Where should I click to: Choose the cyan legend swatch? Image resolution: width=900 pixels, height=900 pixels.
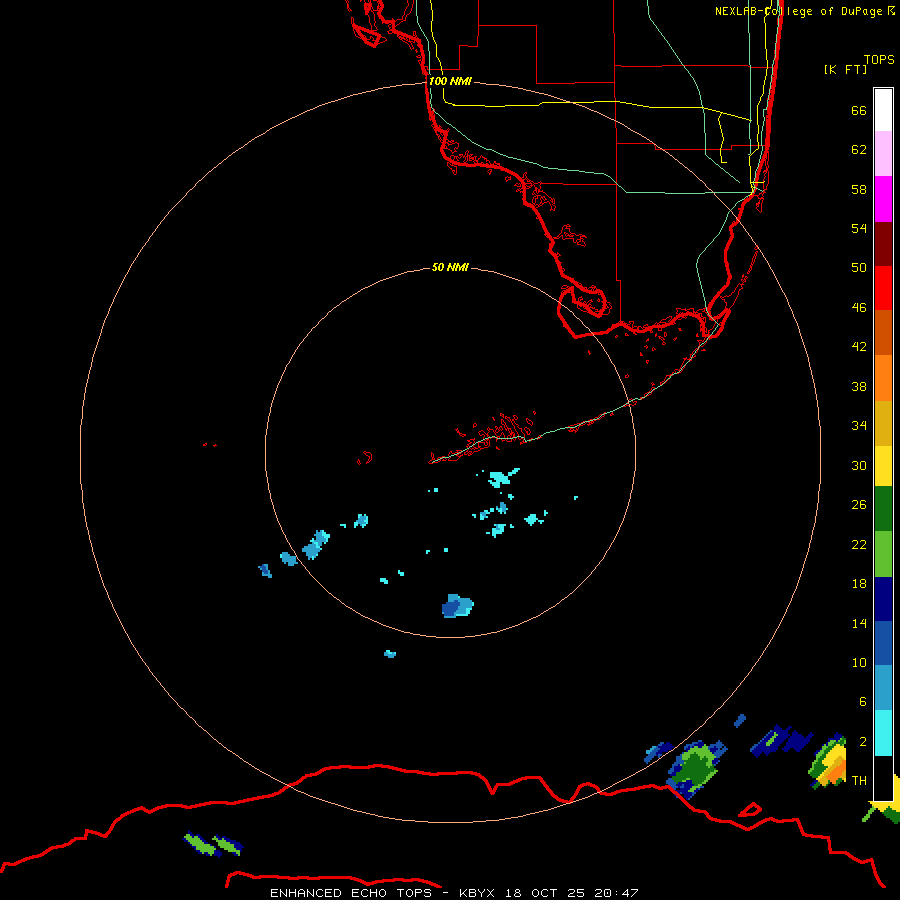click(883, 733)
